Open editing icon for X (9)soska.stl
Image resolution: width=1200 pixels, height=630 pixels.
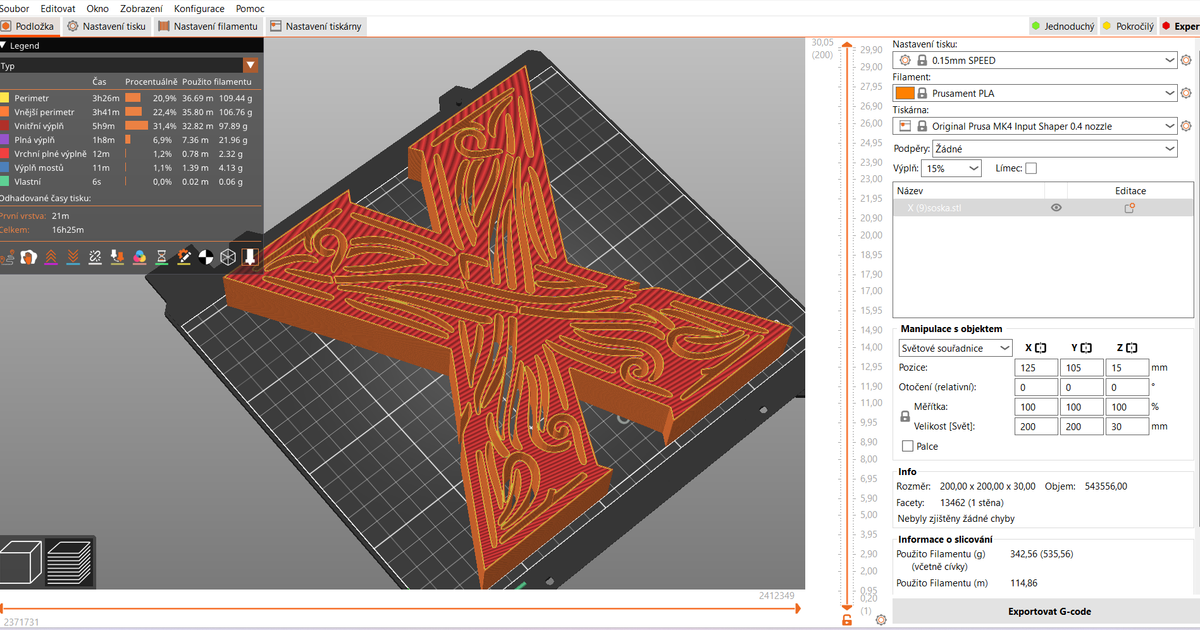click(x=1130, y=208)
